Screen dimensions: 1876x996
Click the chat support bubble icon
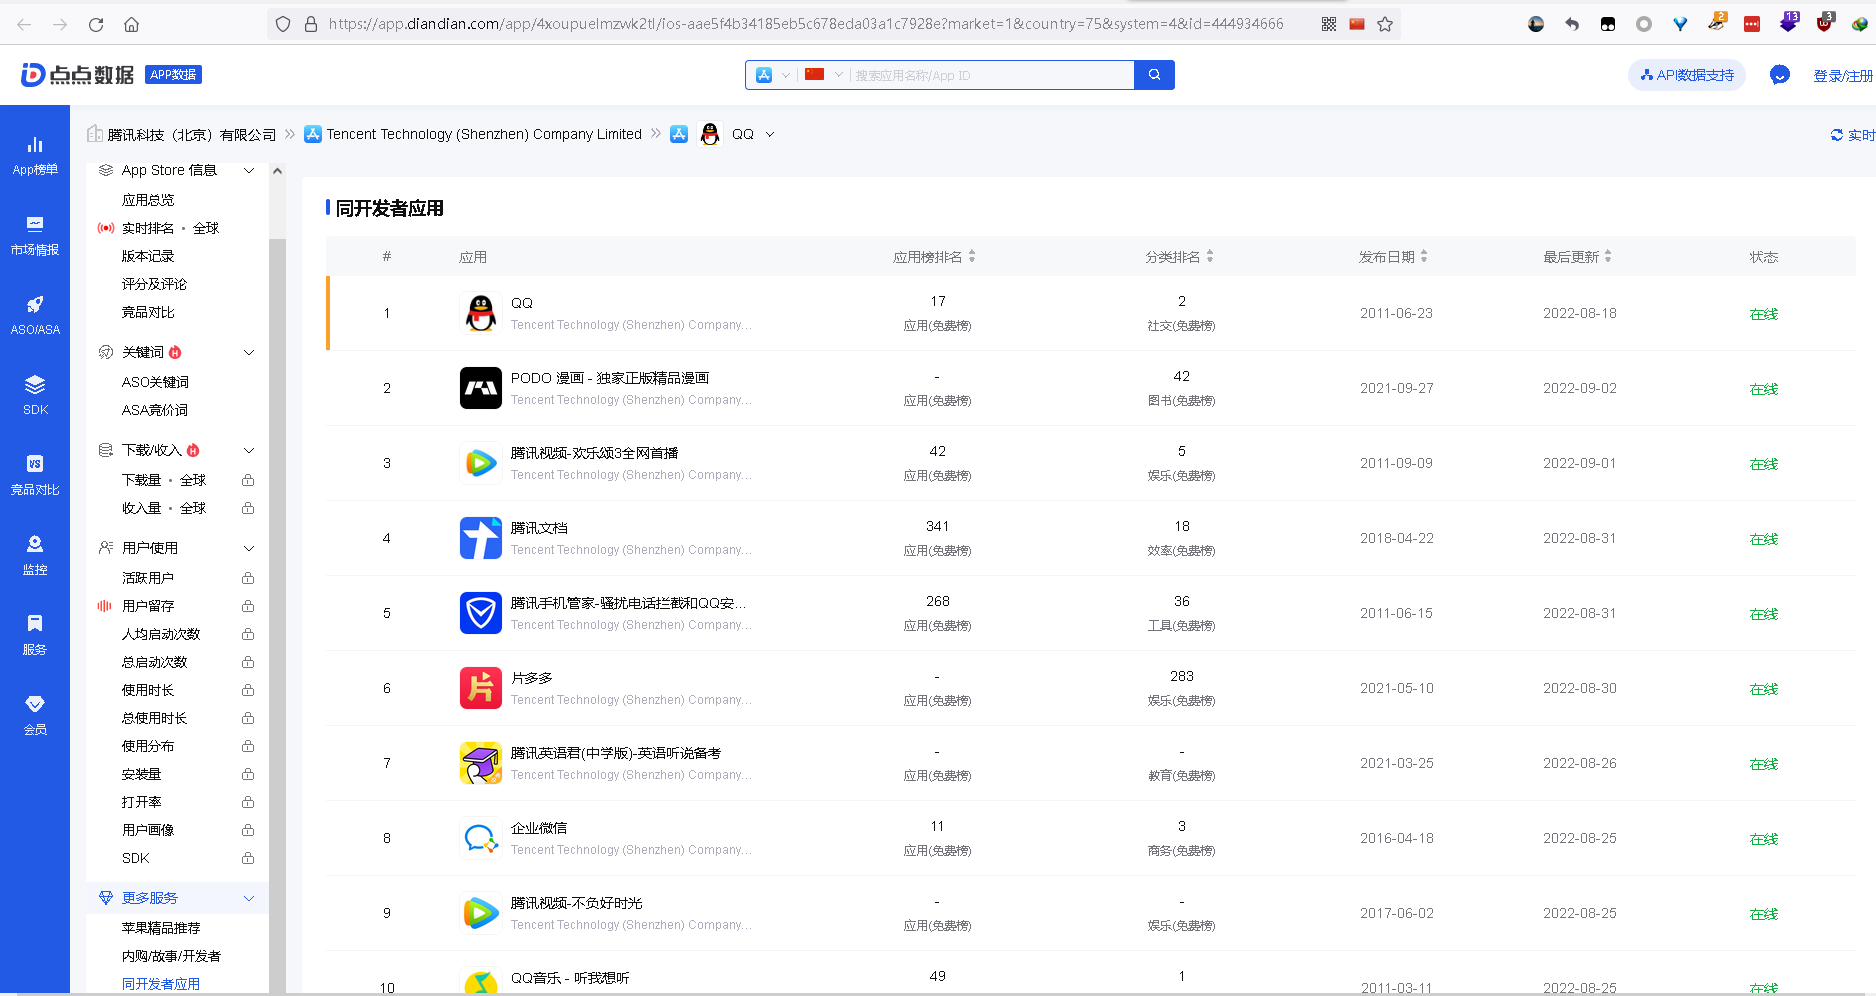click(1780, 75)
